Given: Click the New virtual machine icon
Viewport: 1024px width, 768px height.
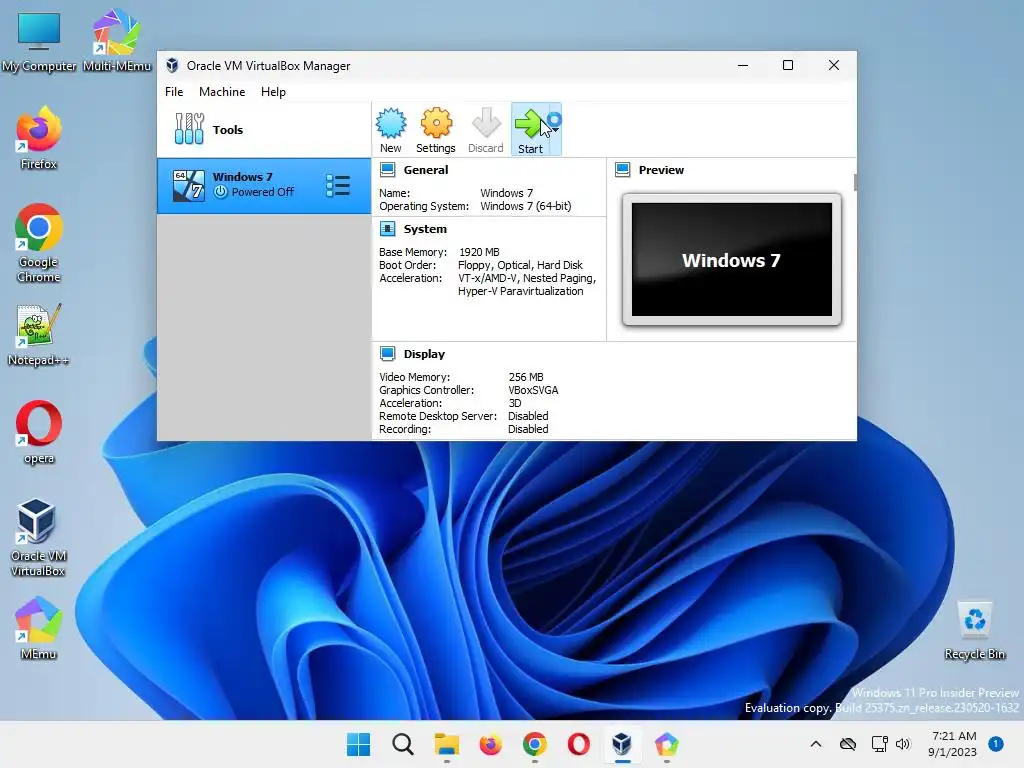Looking at the screenshot, I should coord(391,129).
